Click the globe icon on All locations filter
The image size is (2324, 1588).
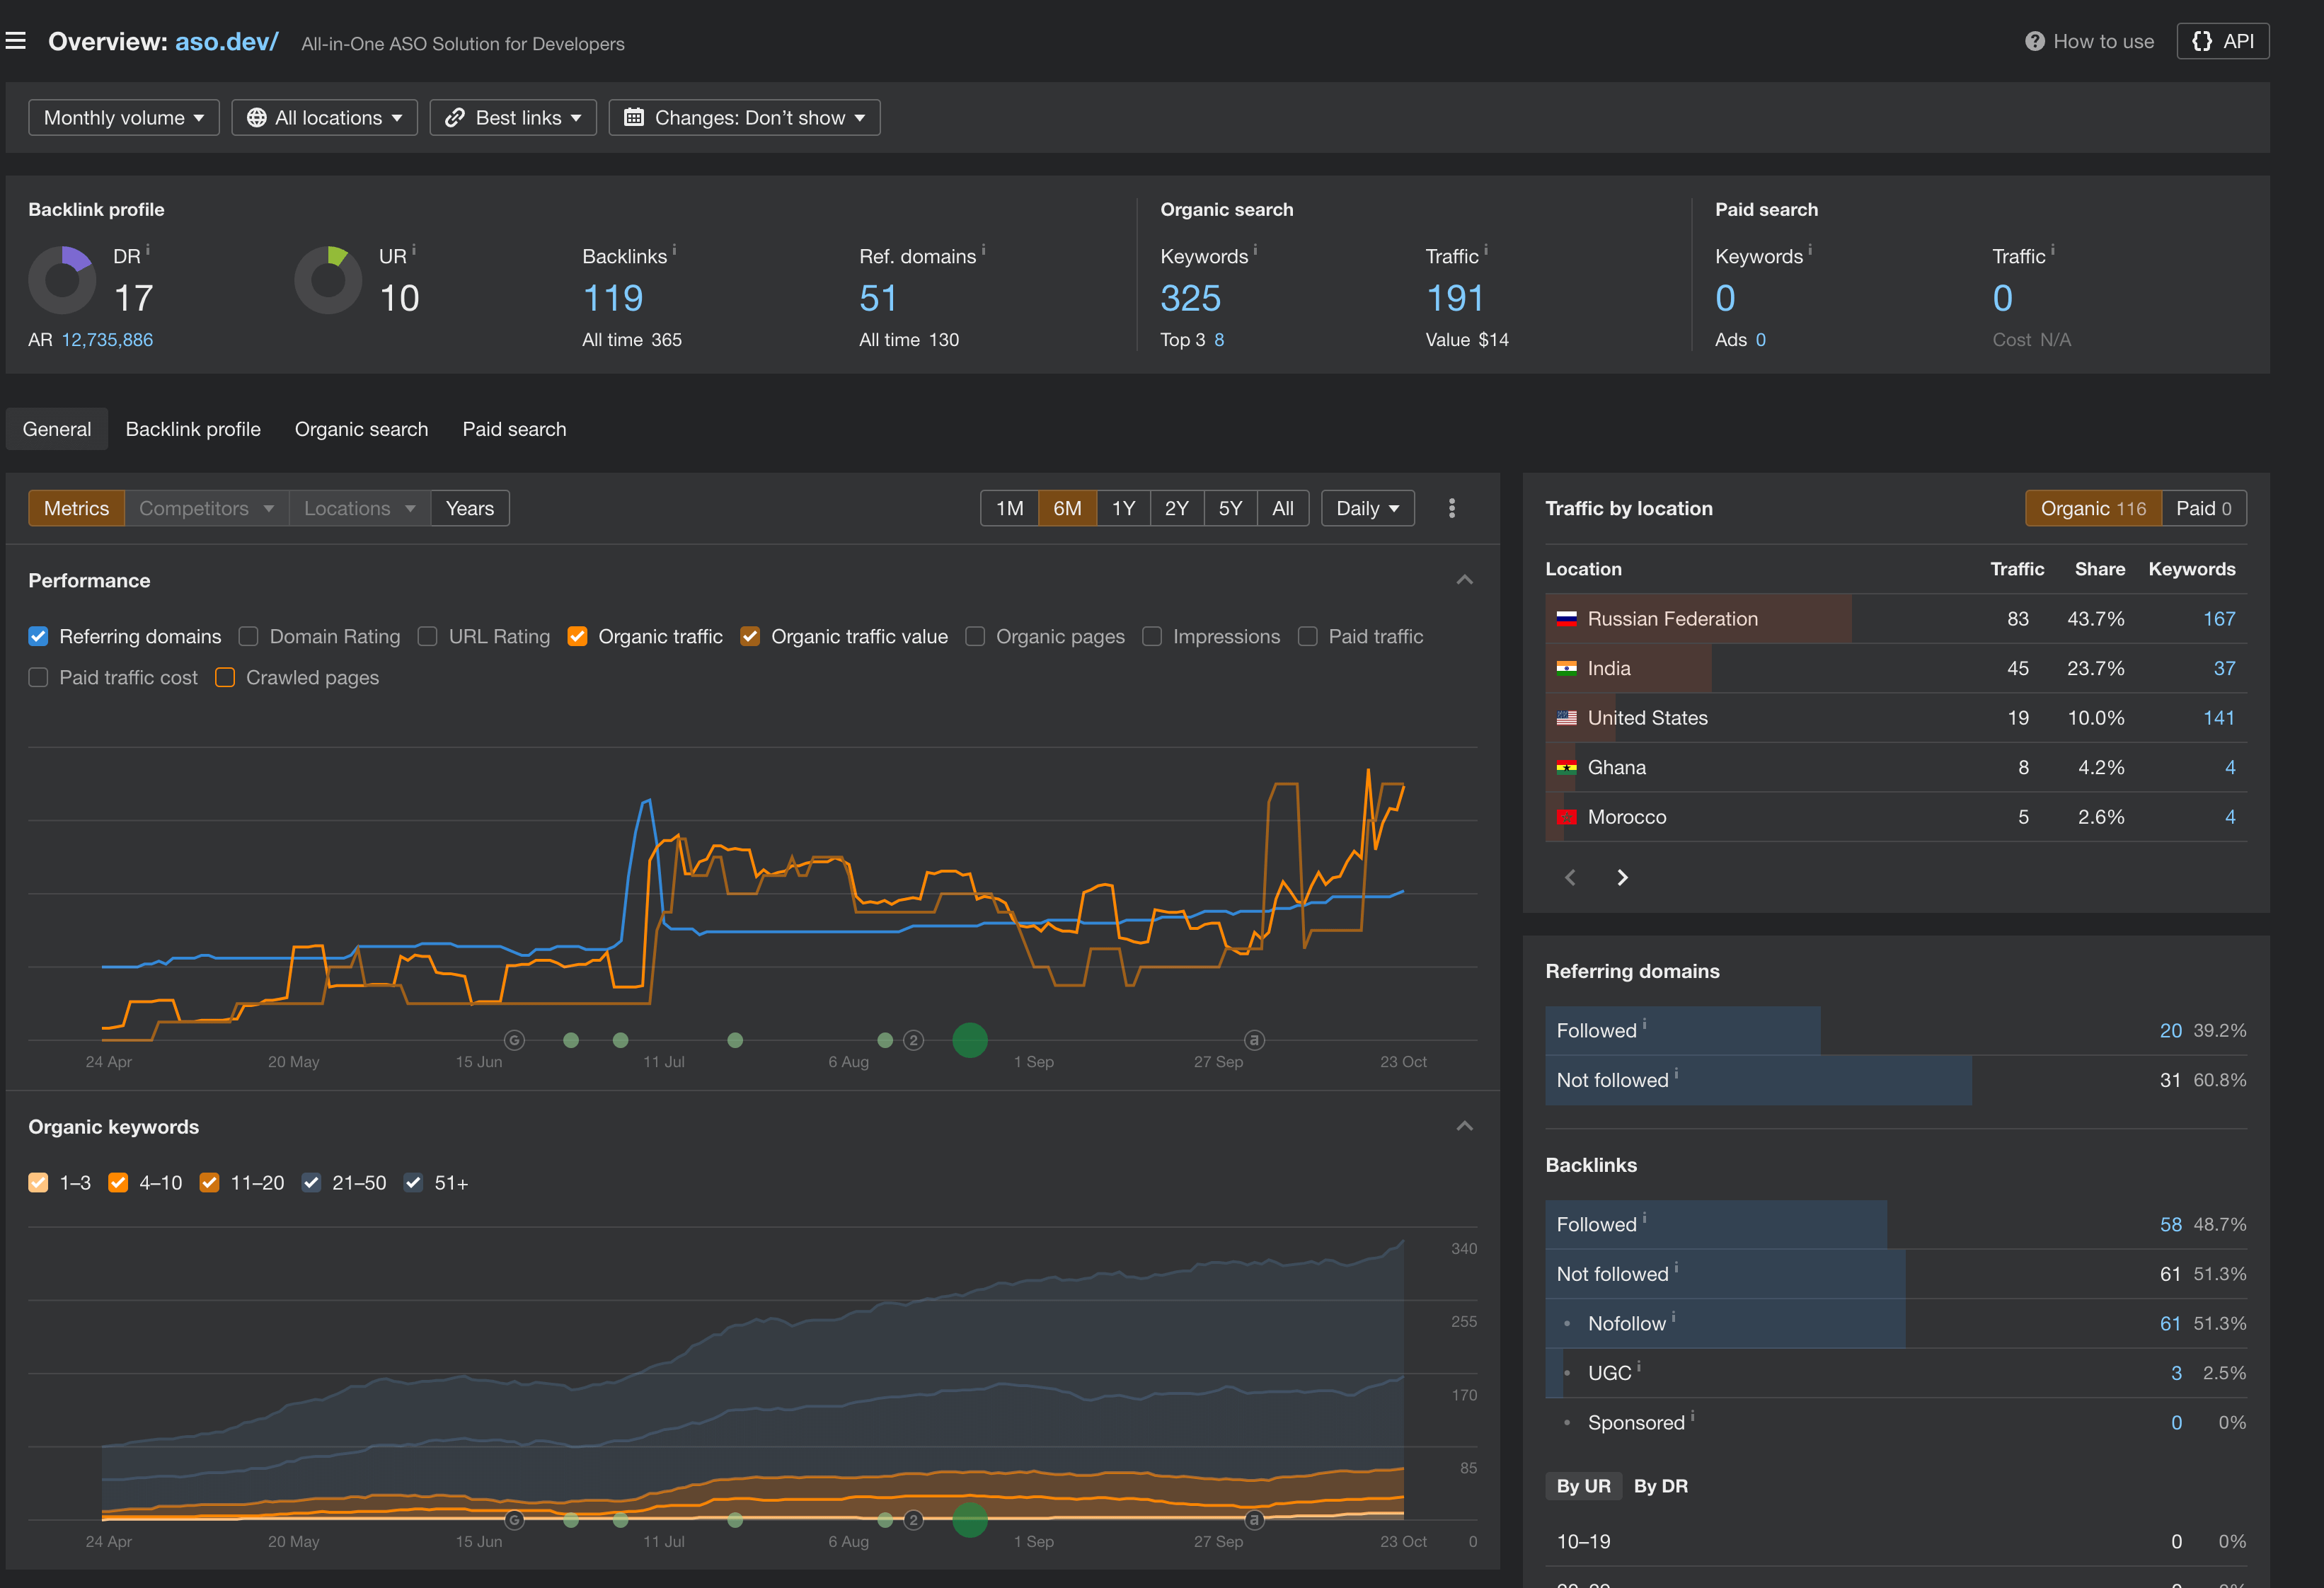[x=257, y=117]
